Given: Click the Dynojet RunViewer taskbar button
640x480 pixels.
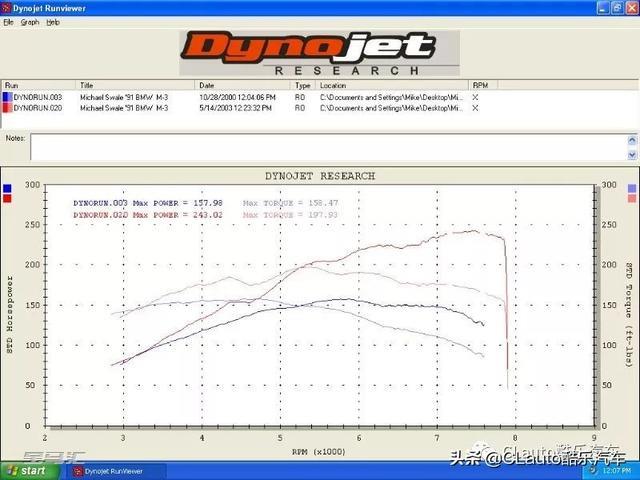Looking at the screenshot, I should pyautogui.click(x=116, y=471).
